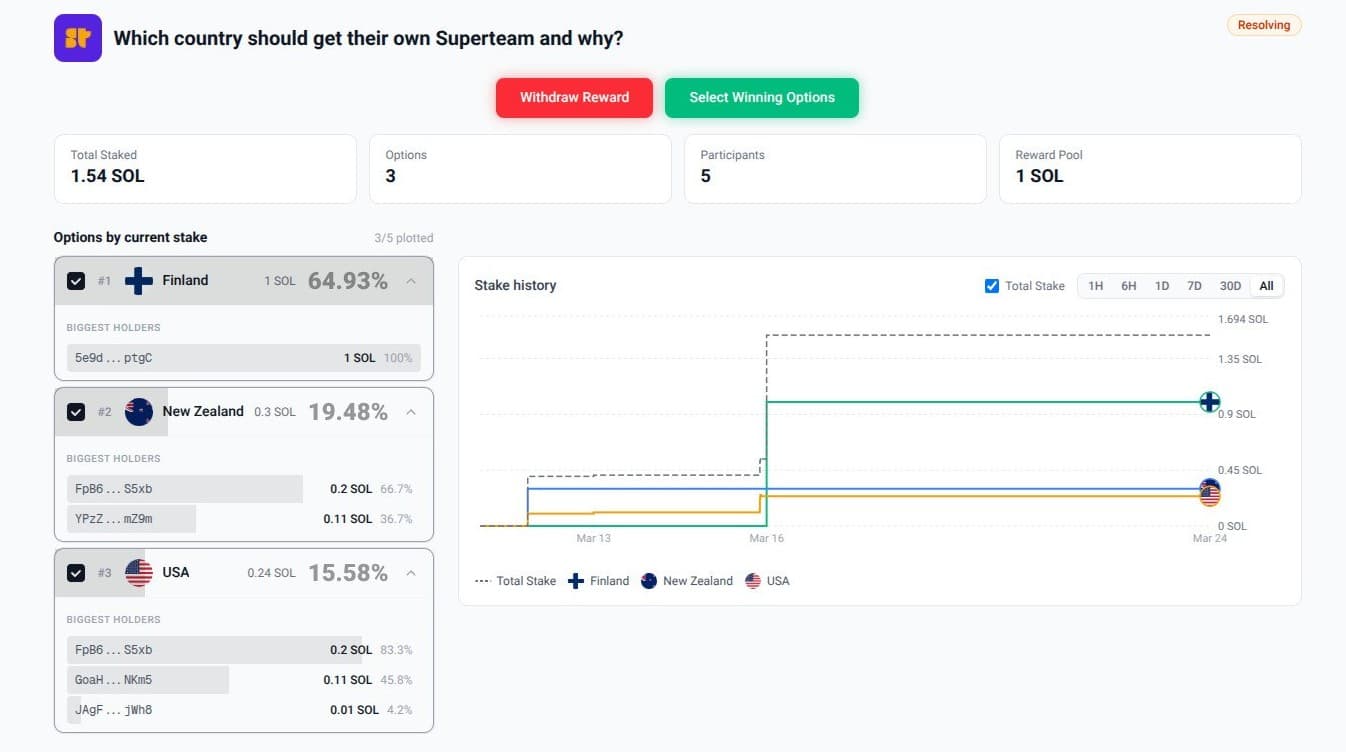Image resolution: width=1346 pixels, height=752 pixels.
Task: Click the Options count value 3
Action: click(390, 176)
